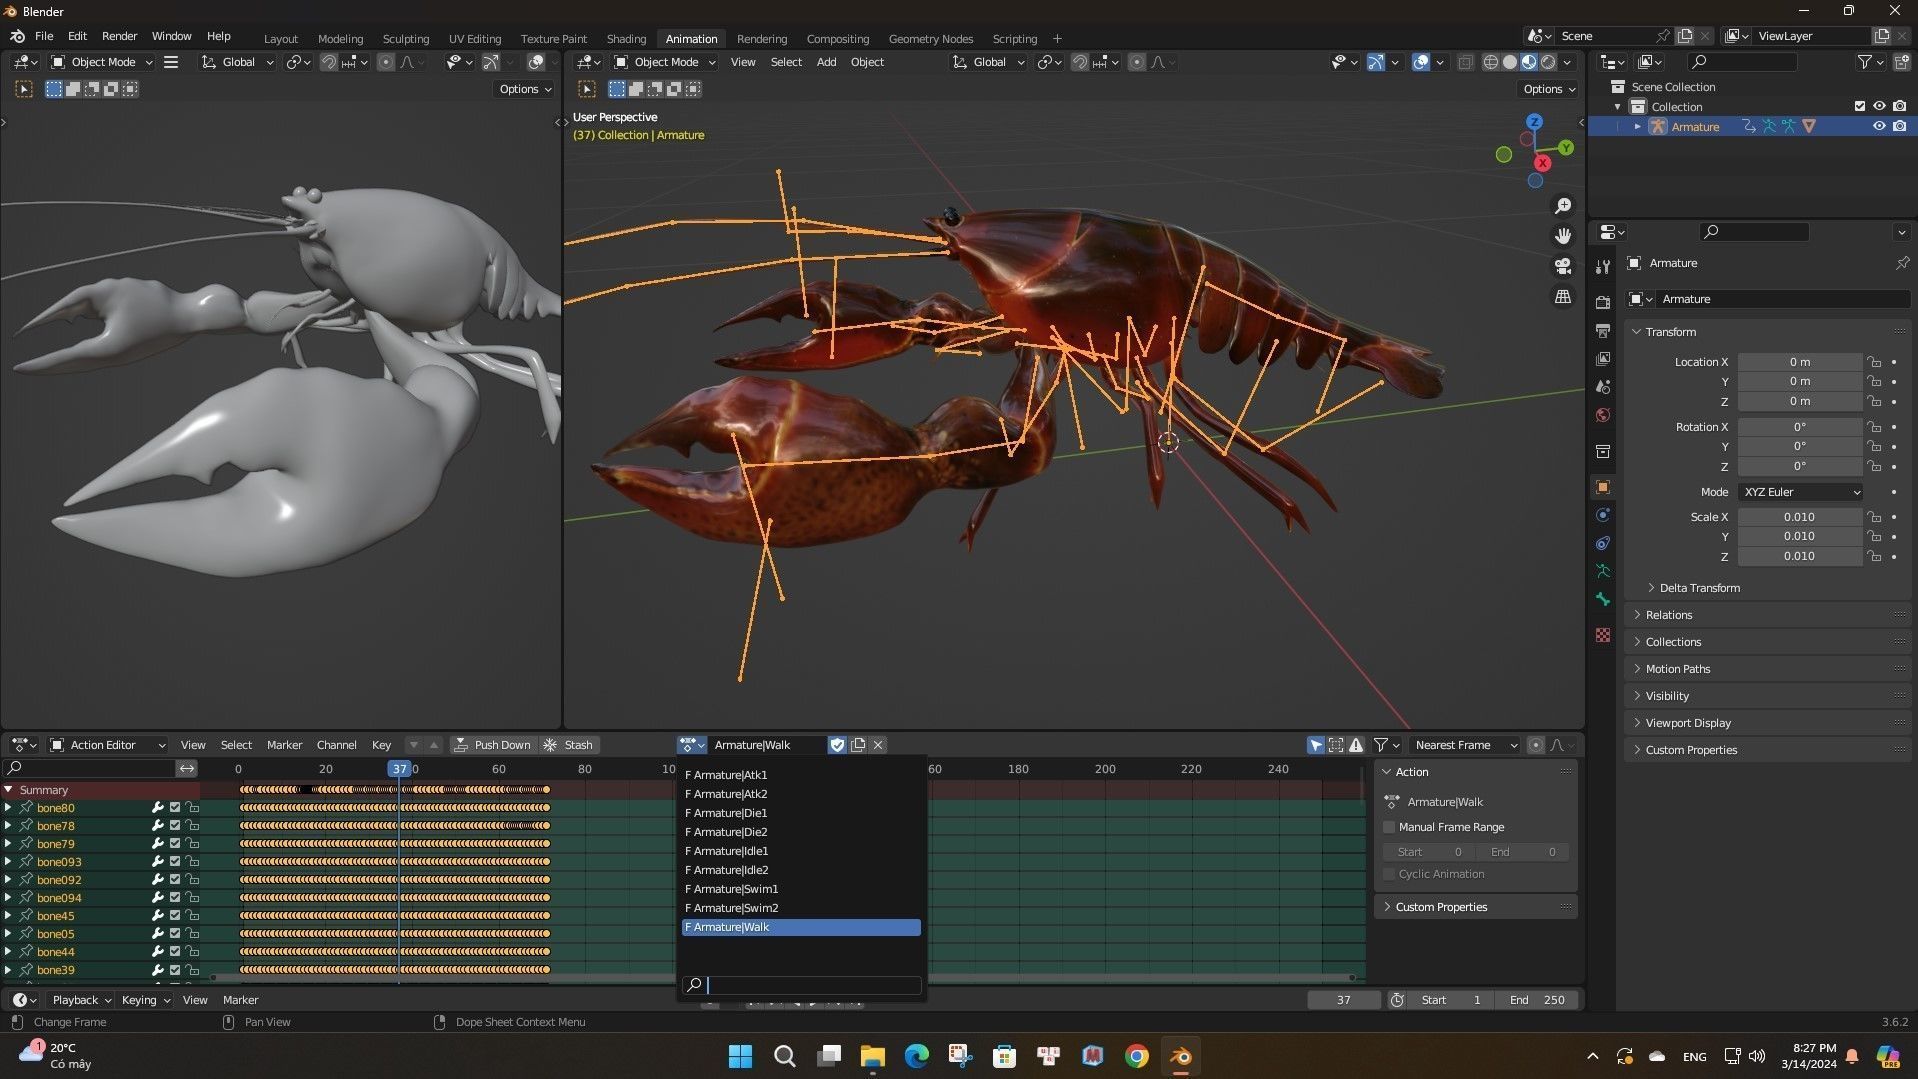
Task: Click the viewport zoom magnifier gizmo
Action: (1563, 206)
